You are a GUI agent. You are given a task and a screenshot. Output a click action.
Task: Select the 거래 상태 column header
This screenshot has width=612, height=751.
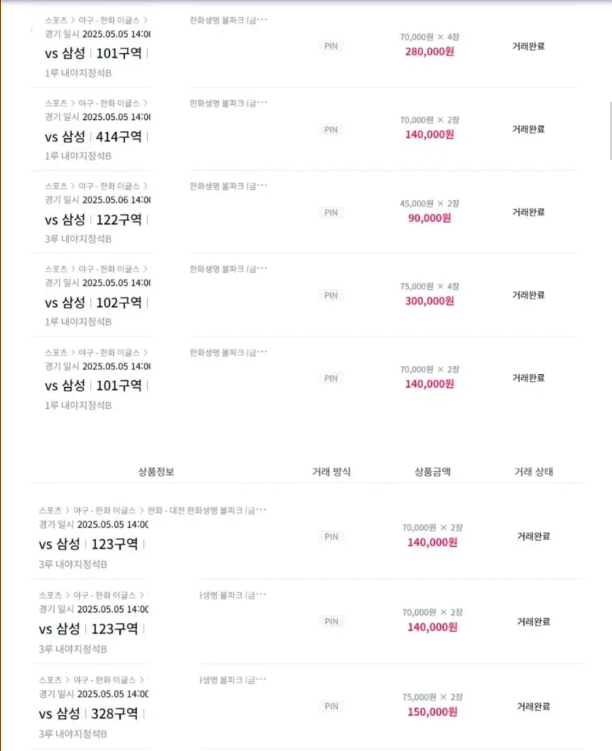point(533,472)
